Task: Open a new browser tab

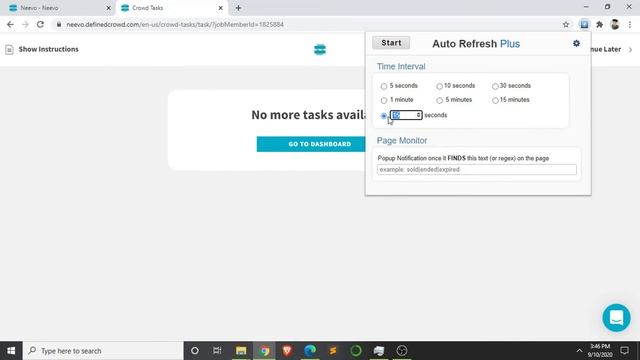Action: tap(238, 8)
